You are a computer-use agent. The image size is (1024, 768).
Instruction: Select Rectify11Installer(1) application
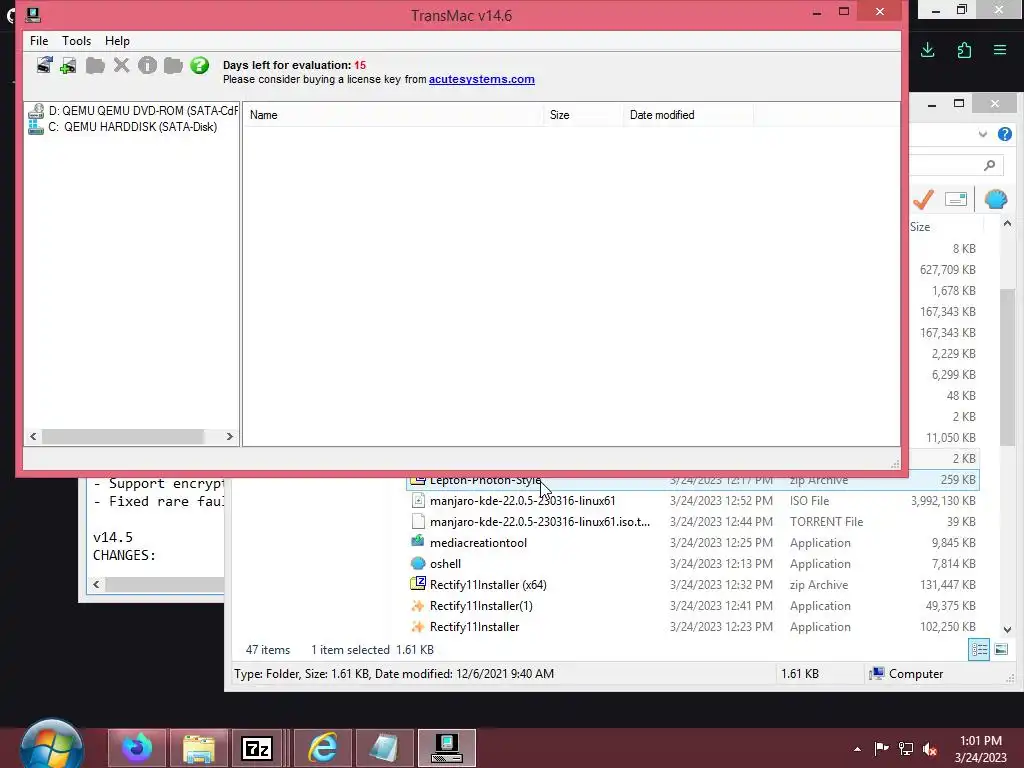(x=693, y=605)
